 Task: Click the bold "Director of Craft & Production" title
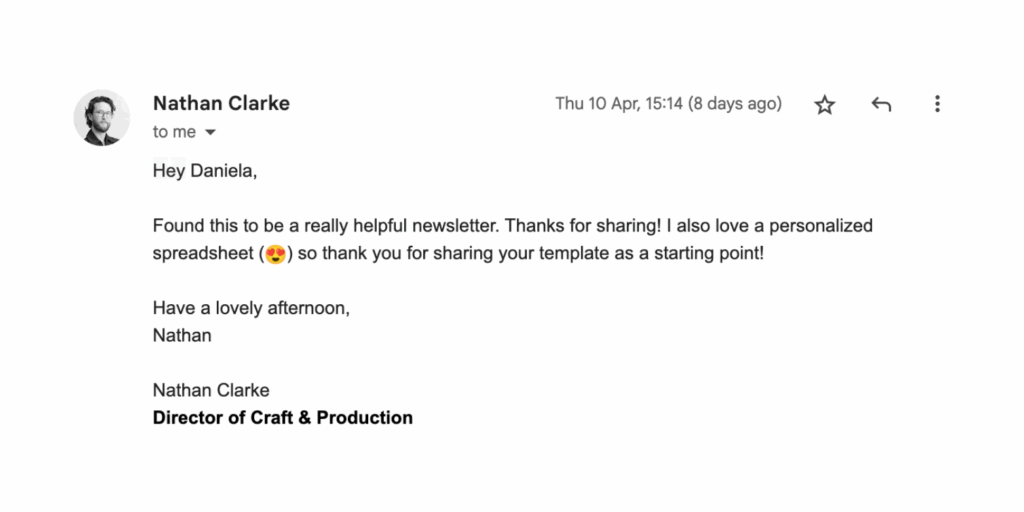[x=283, y=418]
